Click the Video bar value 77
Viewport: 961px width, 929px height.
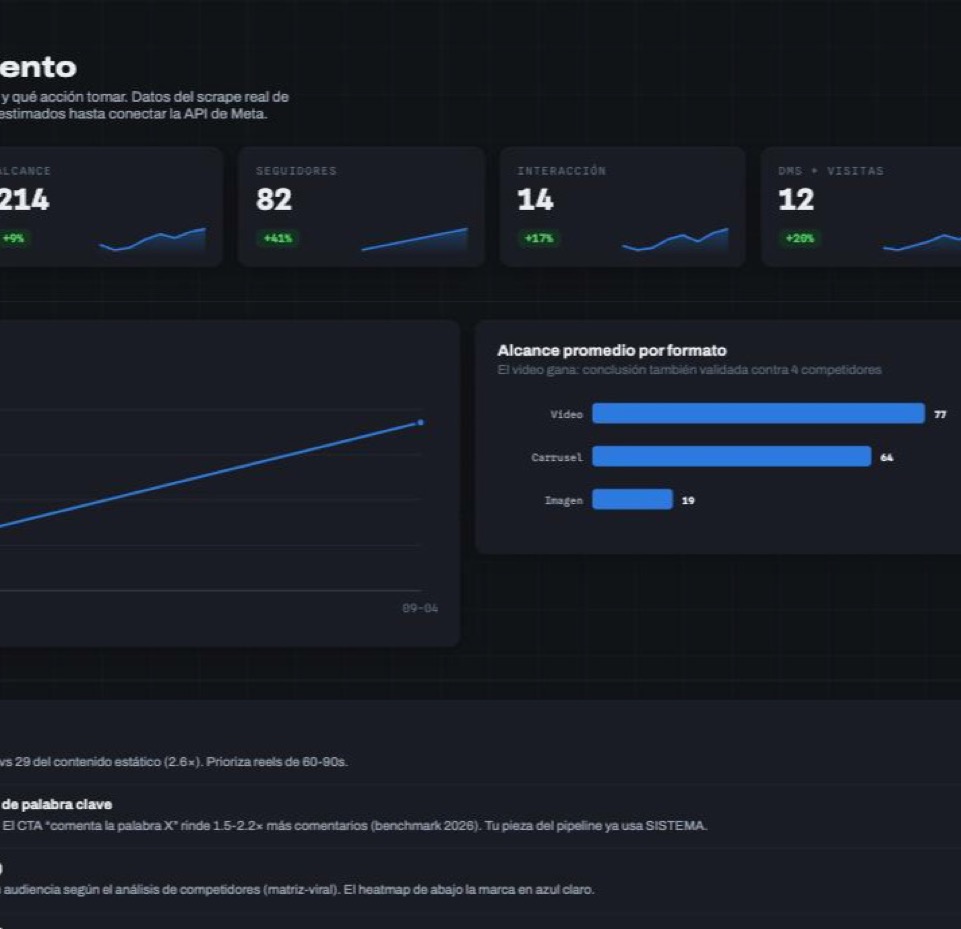point(940,415)
